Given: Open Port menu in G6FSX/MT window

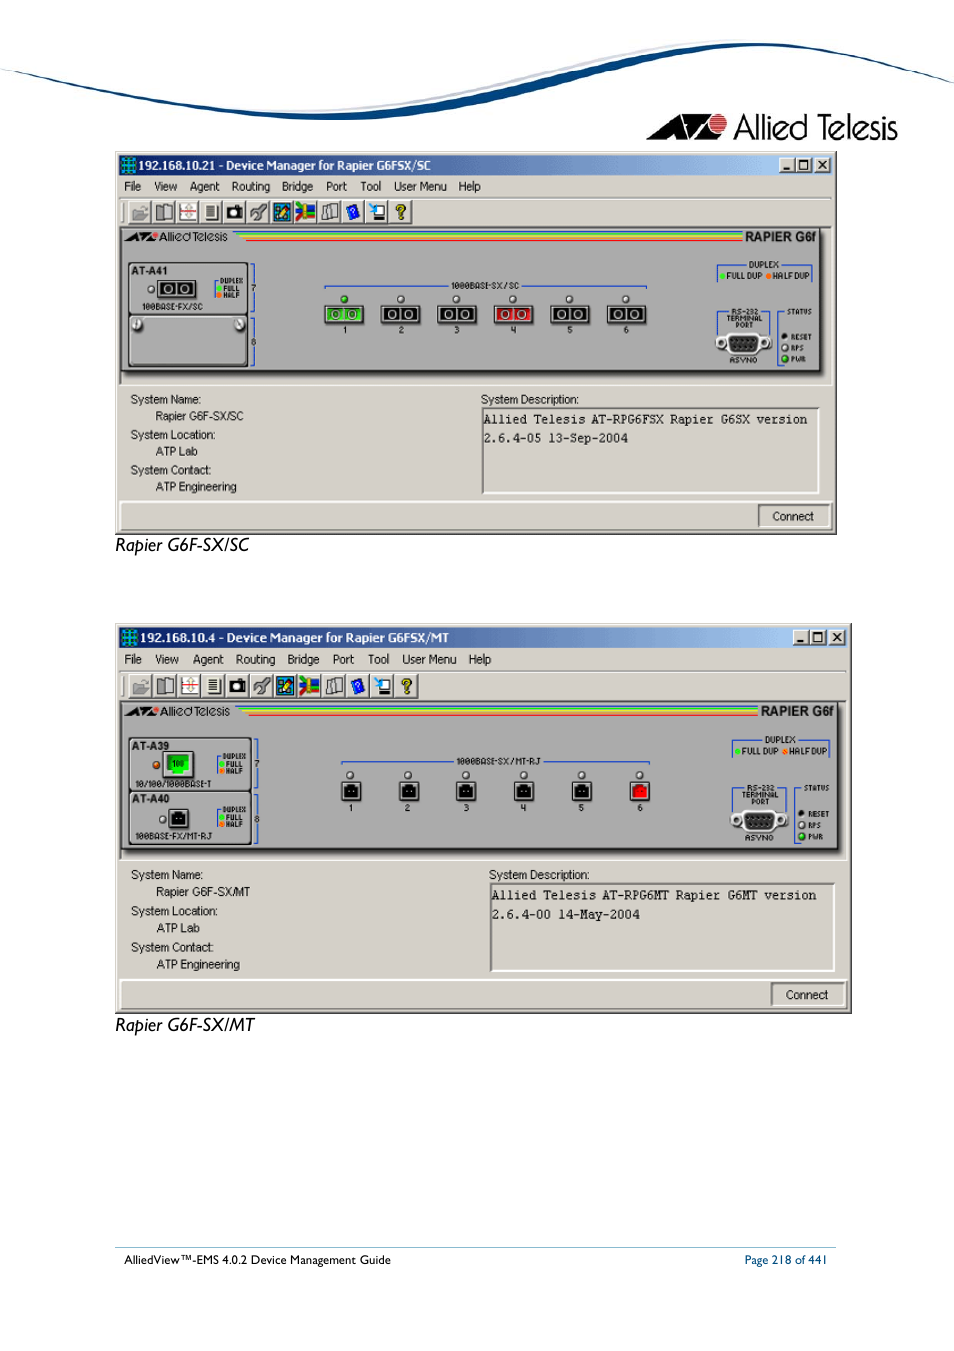Looking at the screenshot, I should point(343,659).
